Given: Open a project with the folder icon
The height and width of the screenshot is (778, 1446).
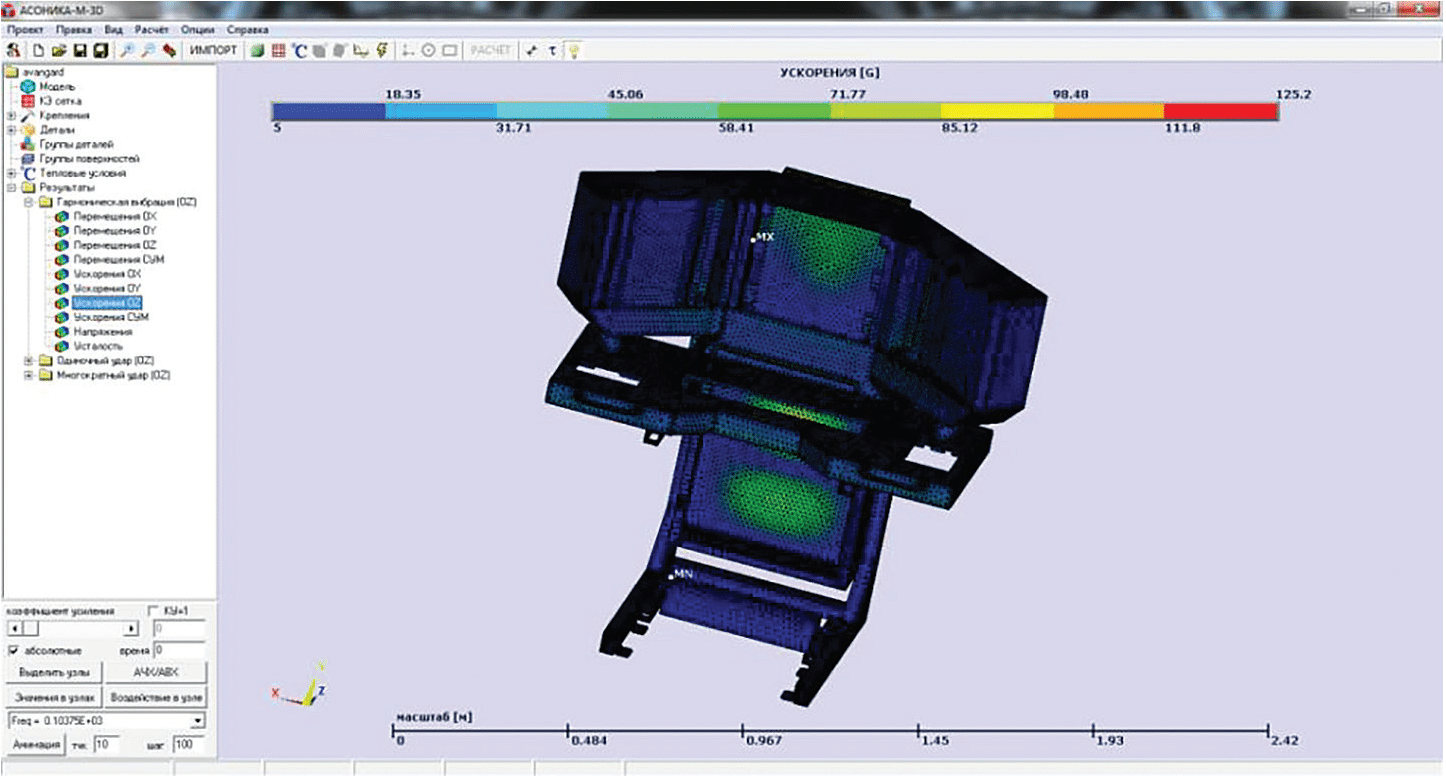Looking at the screenshot, I should [59, 50].
